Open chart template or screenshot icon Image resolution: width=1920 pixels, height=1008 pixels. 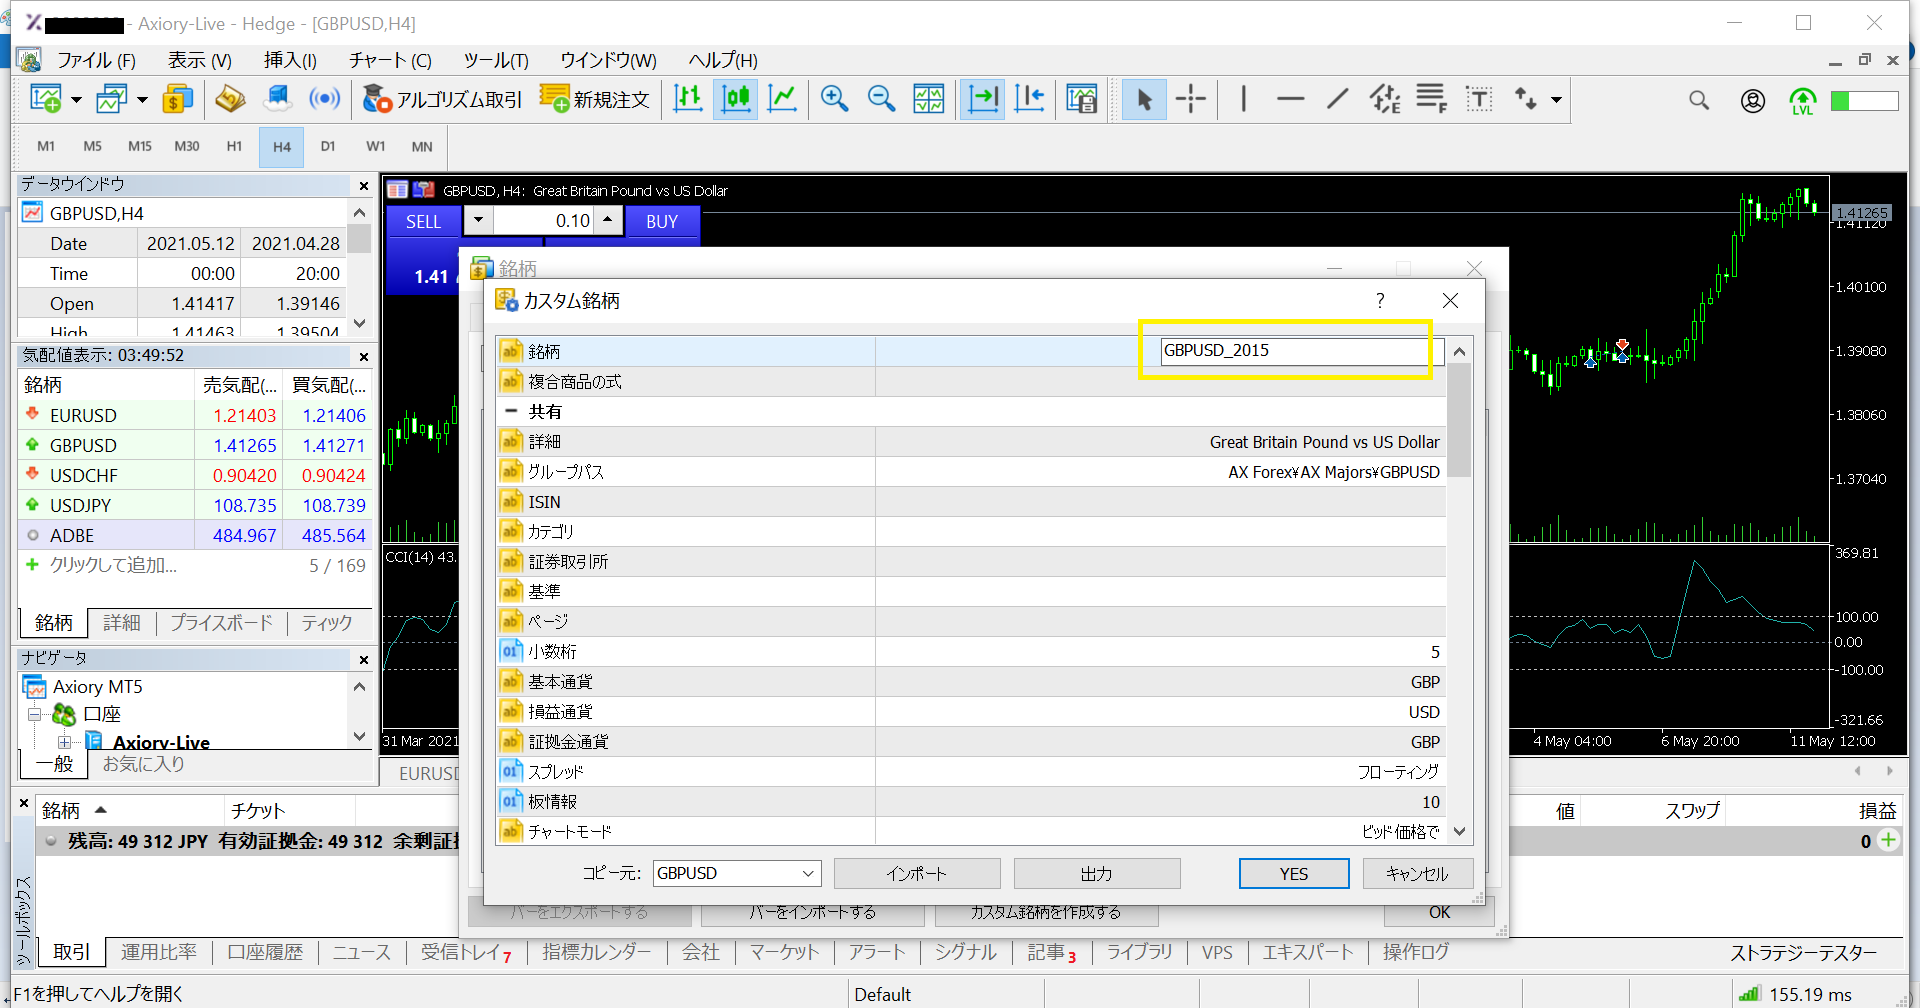(x=1081, y=99)
